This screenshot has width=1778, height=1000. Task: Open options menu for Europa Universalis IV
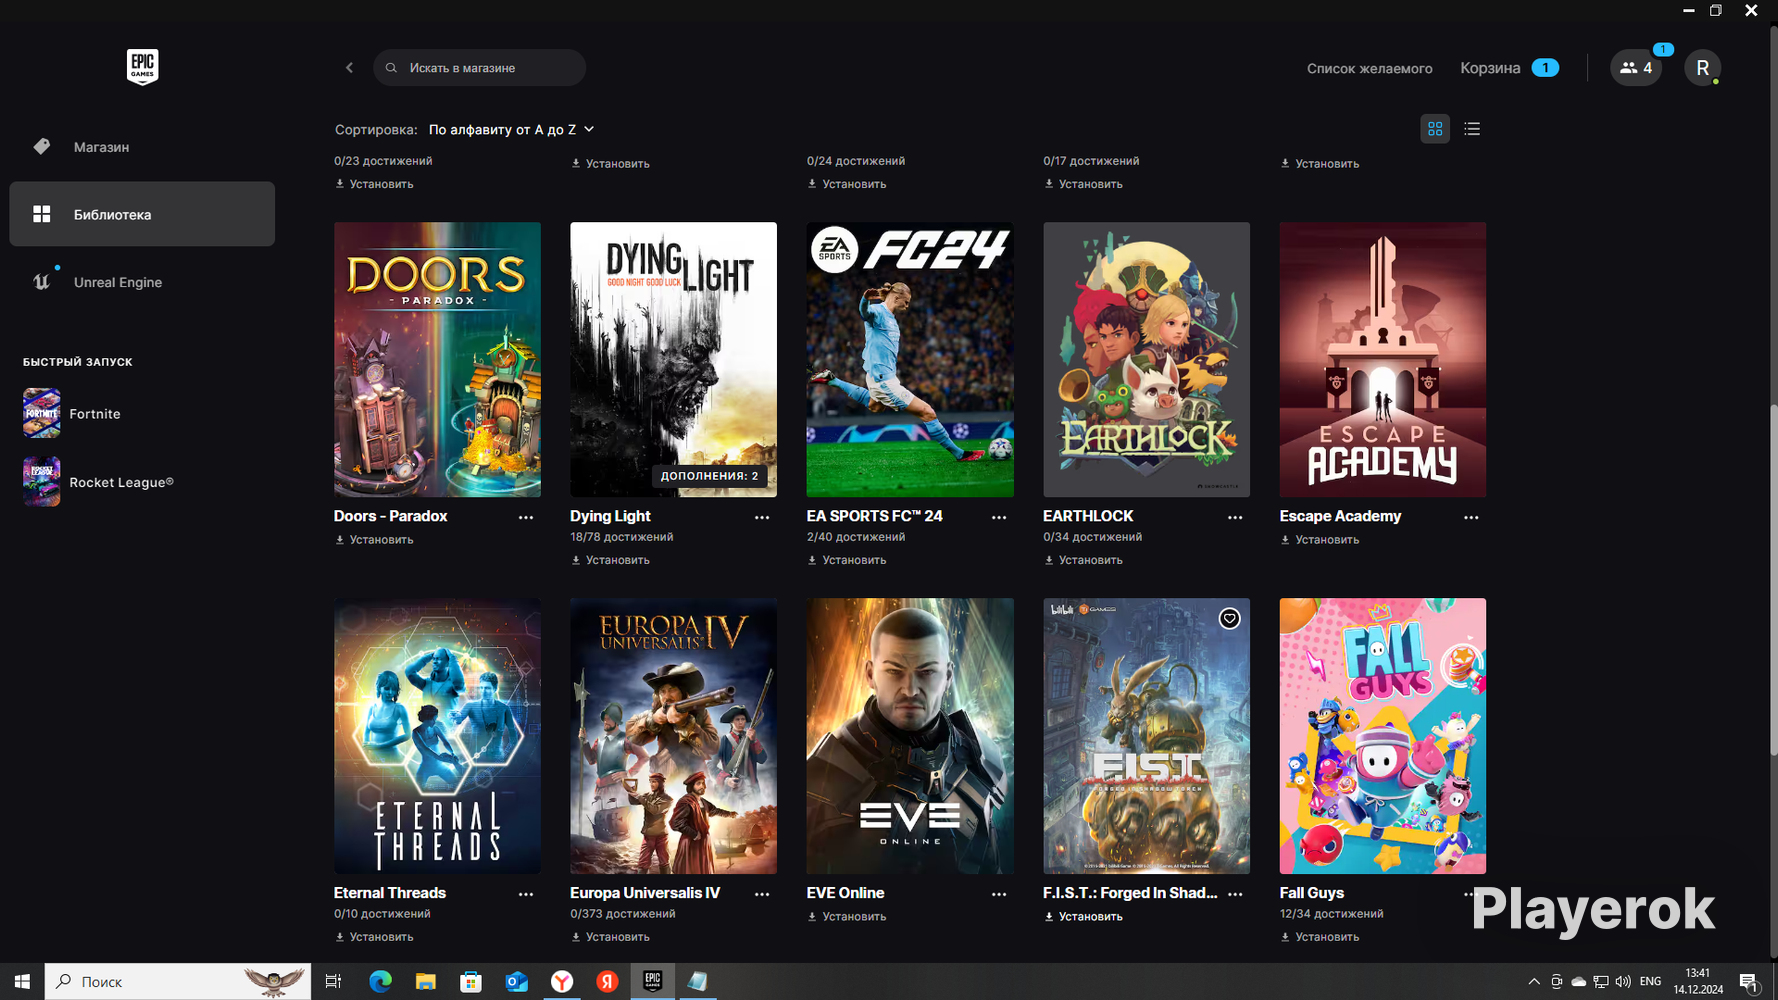coord(762,894)
